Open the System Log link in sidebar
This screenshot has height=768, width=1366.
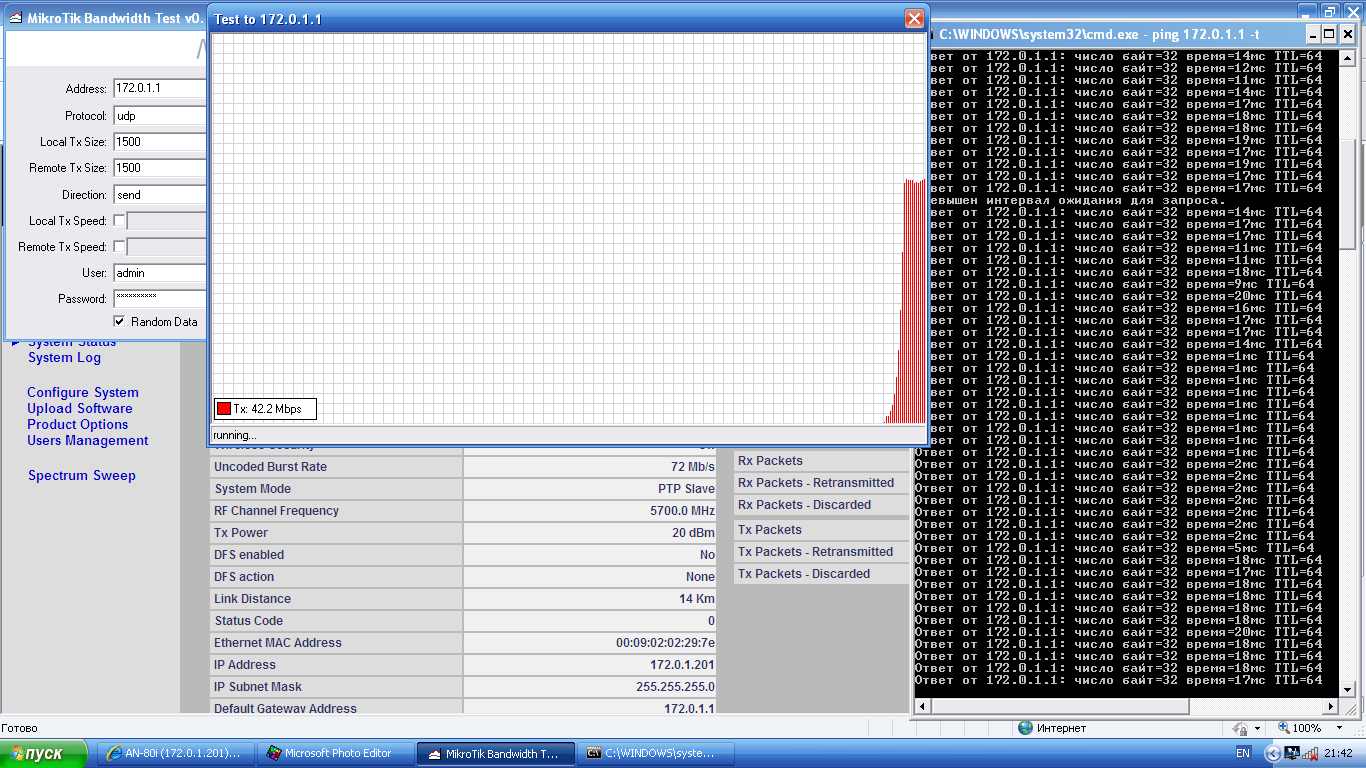(x=64, y=358)
